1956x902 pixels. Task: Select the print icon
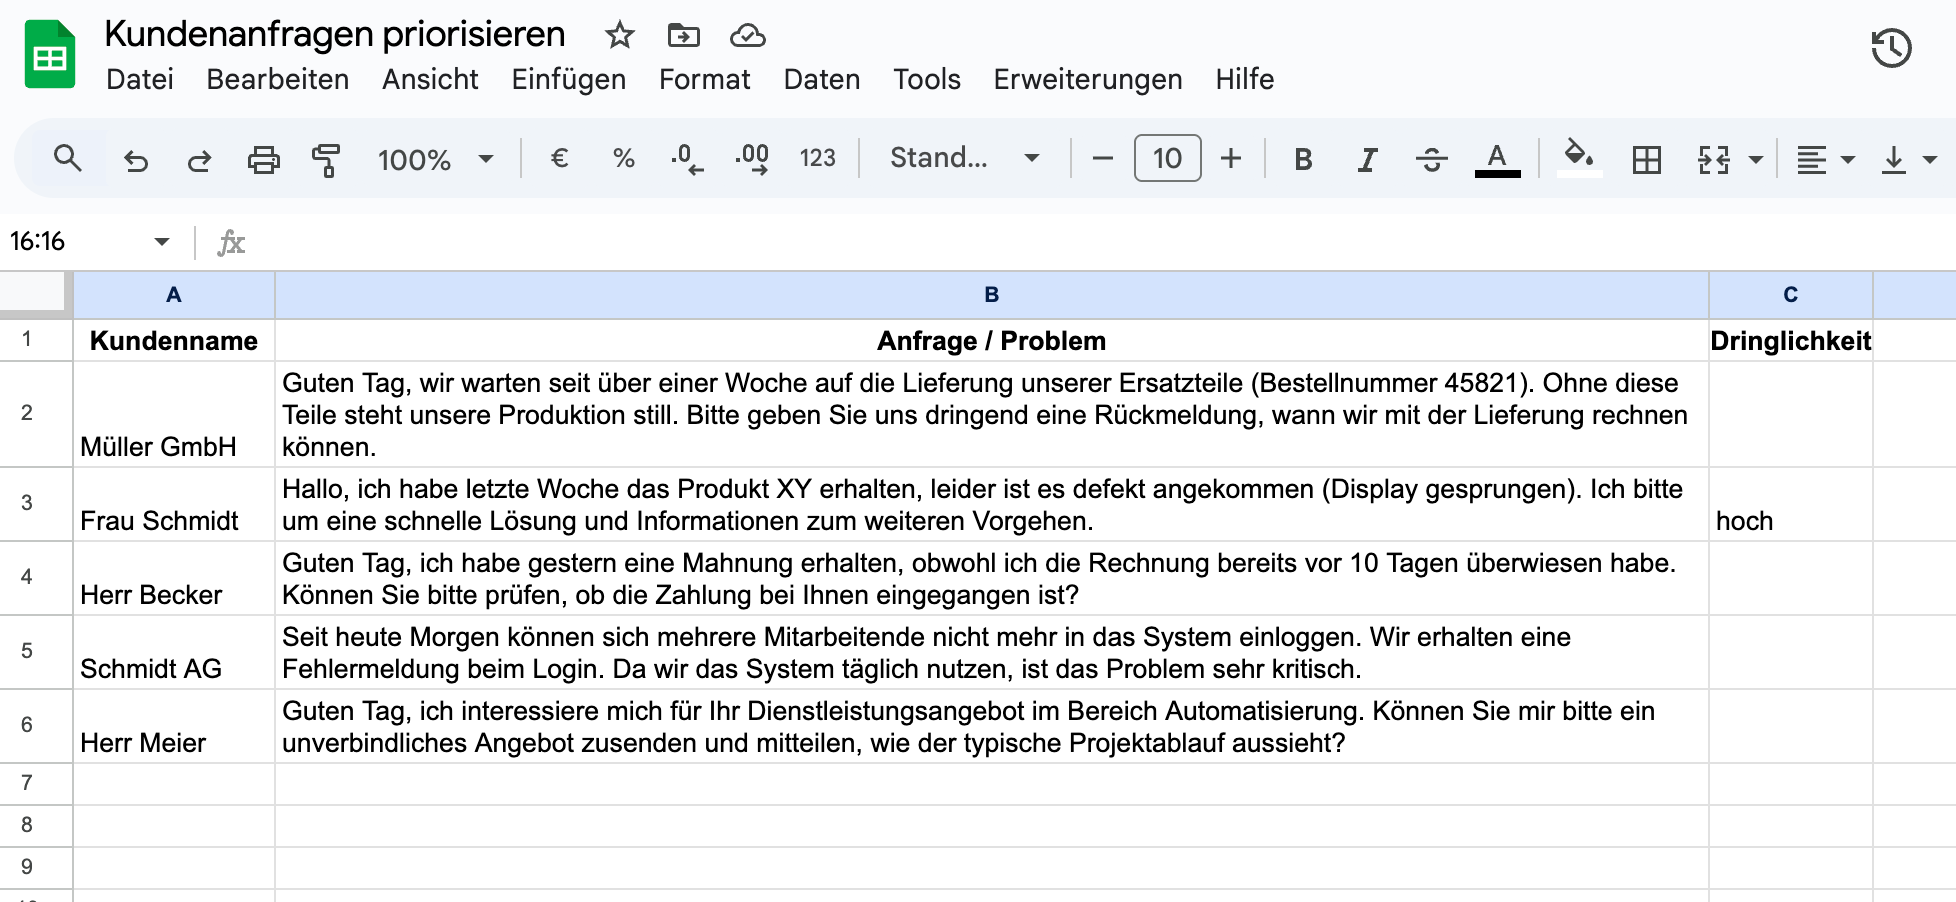(263, 158)
